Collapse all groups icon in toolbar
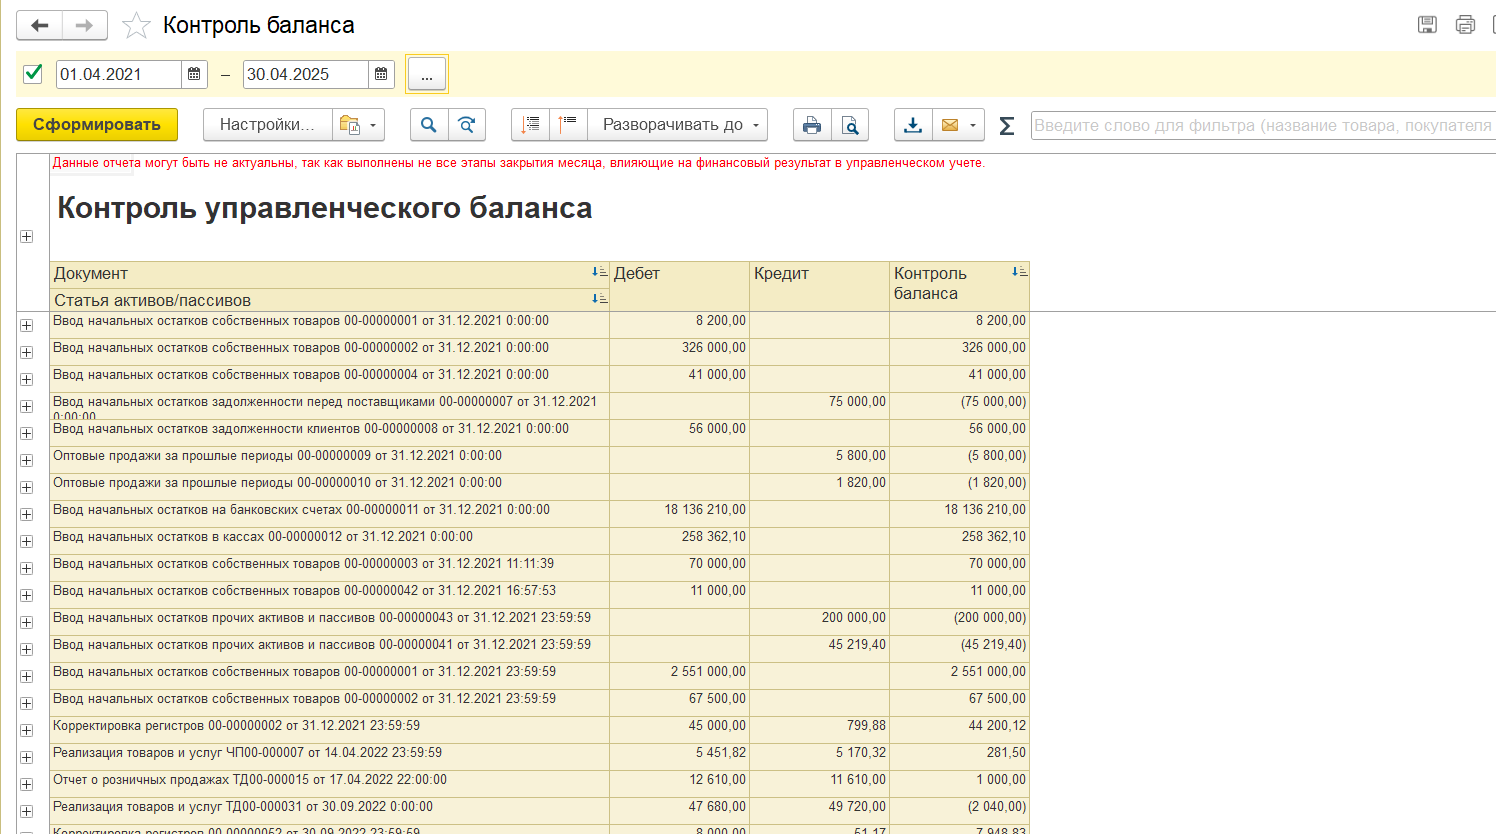The image size is (1496, 834). (568, 125)
